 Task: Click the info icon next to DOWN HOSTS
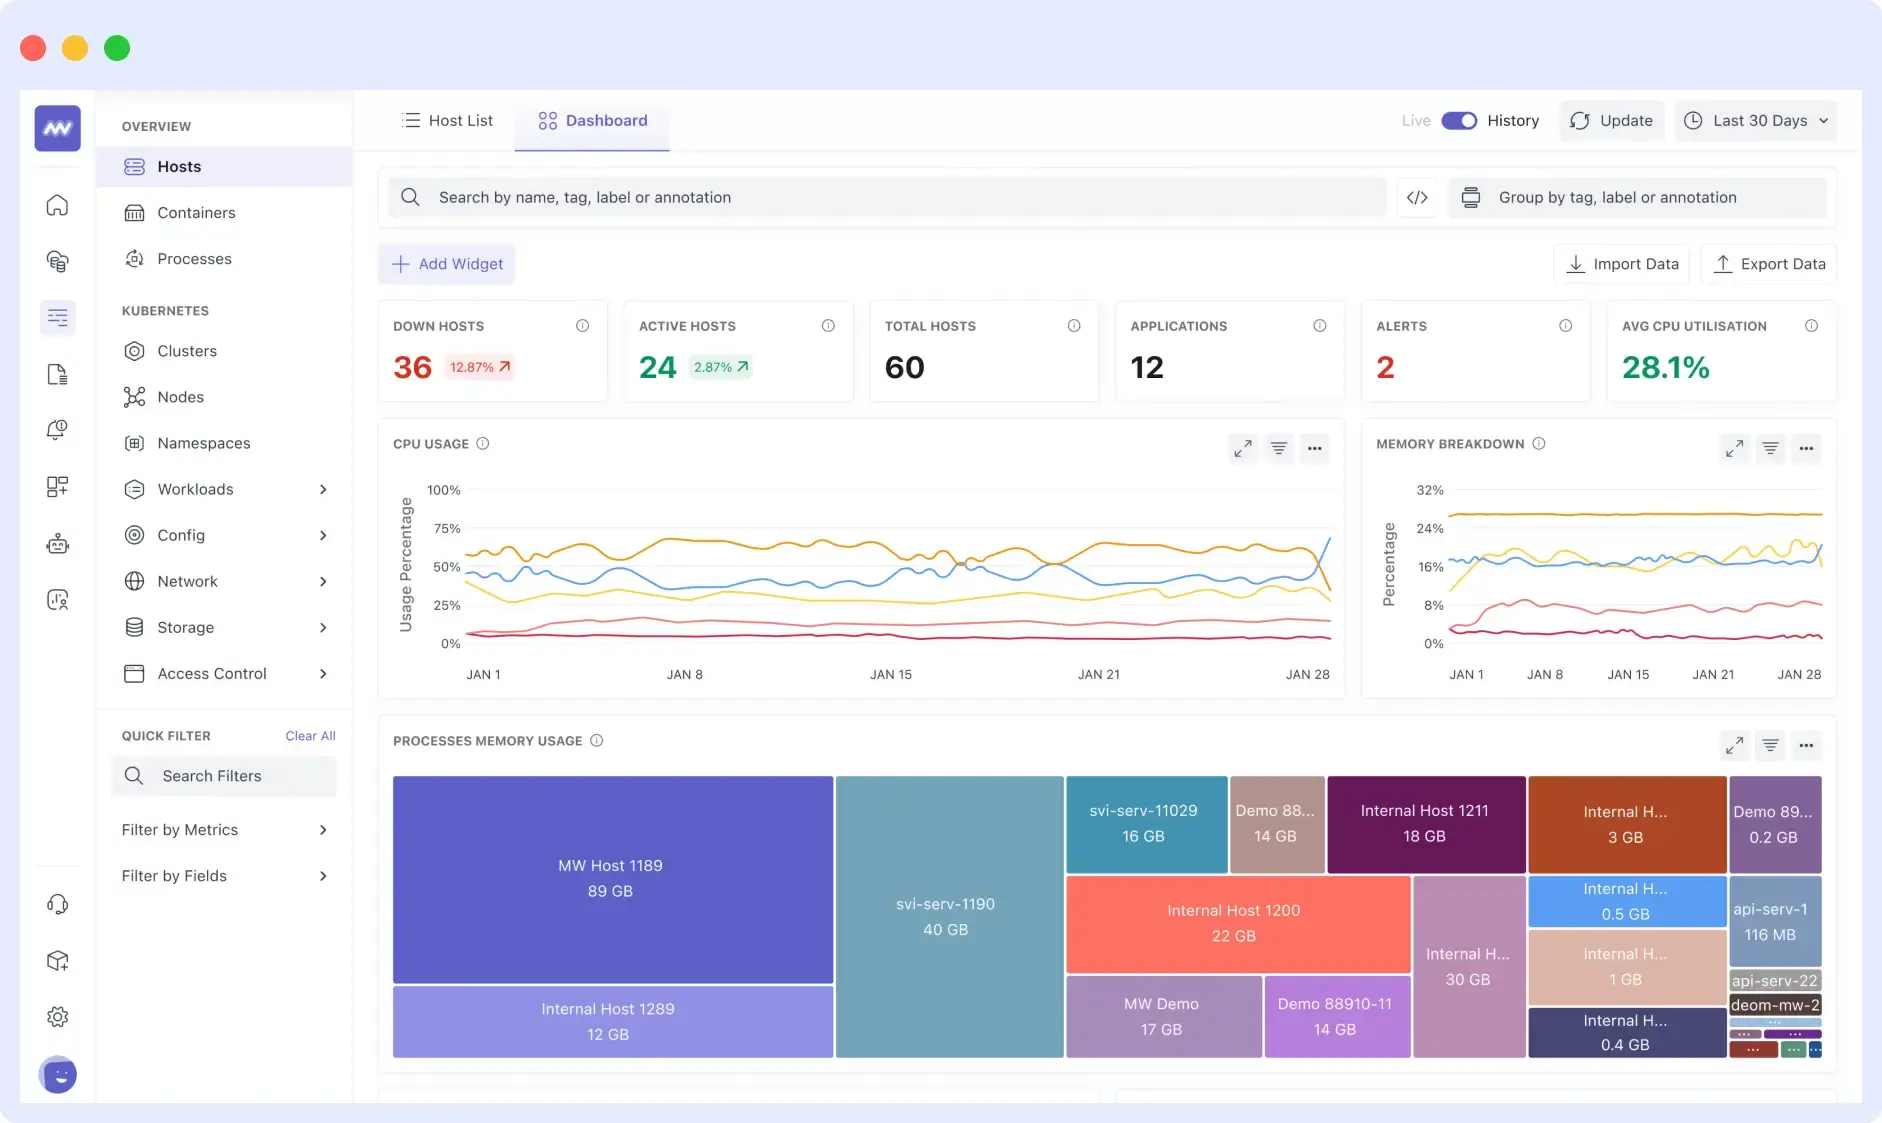tap(583, 325)
